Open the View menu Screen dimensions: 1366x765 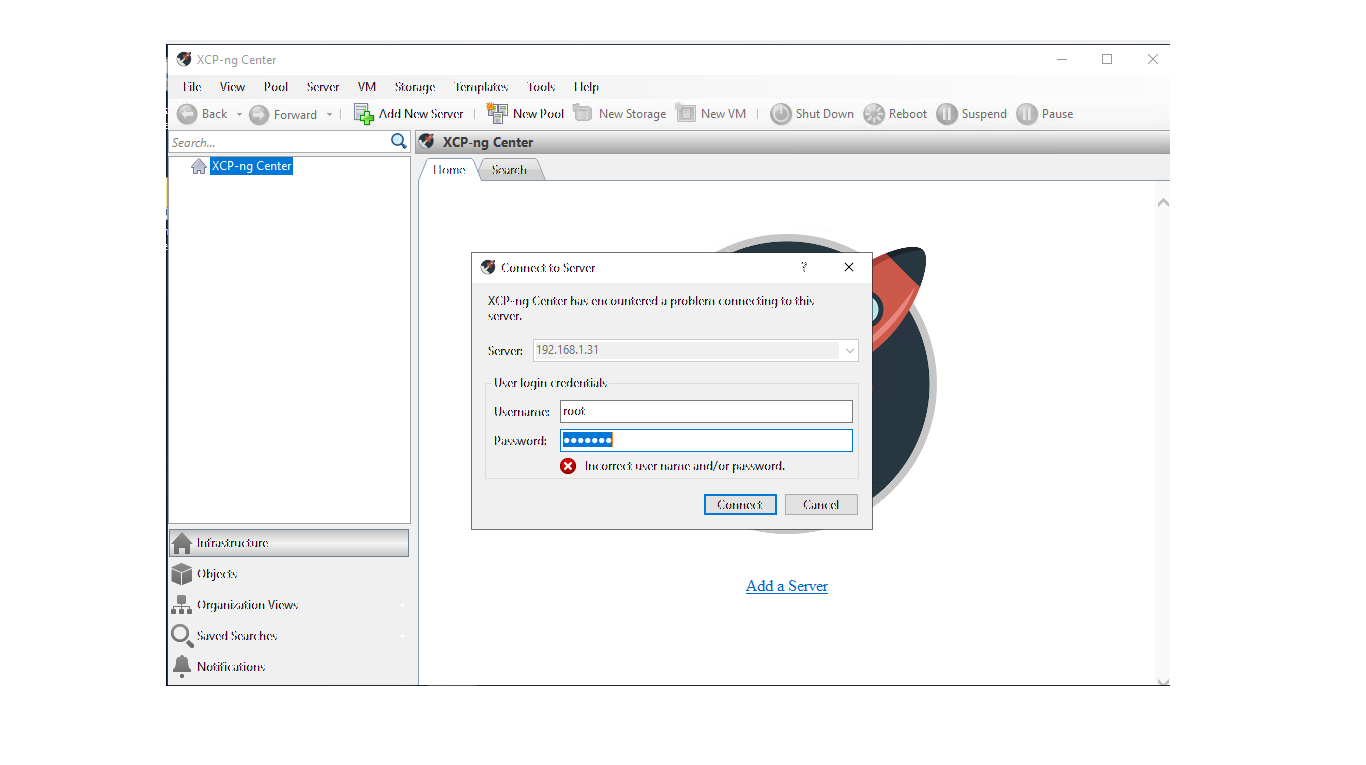pyautogui.click(x=232, y=87)
